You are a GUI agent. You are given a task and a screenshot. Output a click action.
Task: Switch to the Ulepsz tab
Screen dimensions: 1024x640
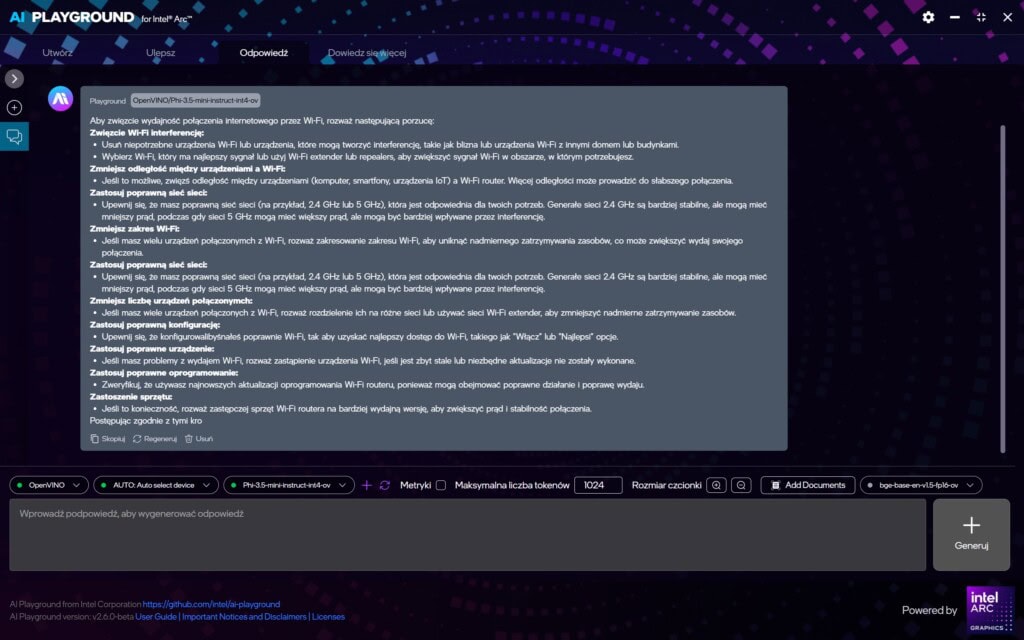coord(161,52)
